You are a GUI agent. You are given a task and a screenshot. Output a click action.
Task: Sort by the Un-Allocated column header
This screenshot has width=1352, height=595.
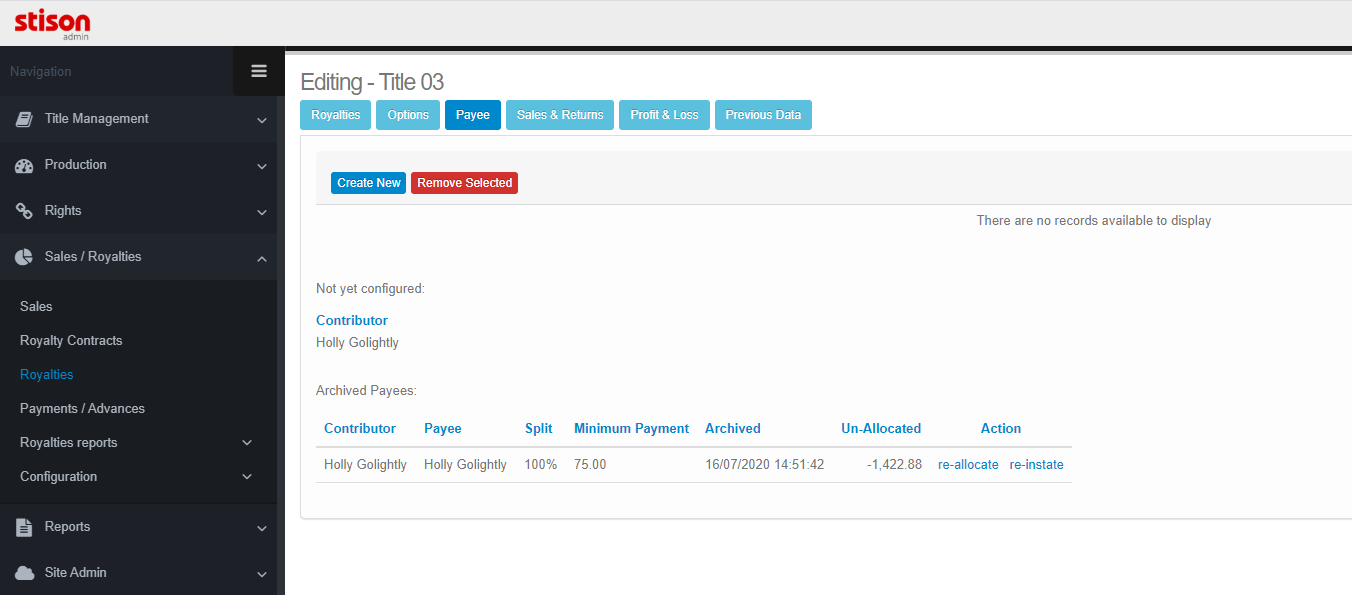point(881,429)
